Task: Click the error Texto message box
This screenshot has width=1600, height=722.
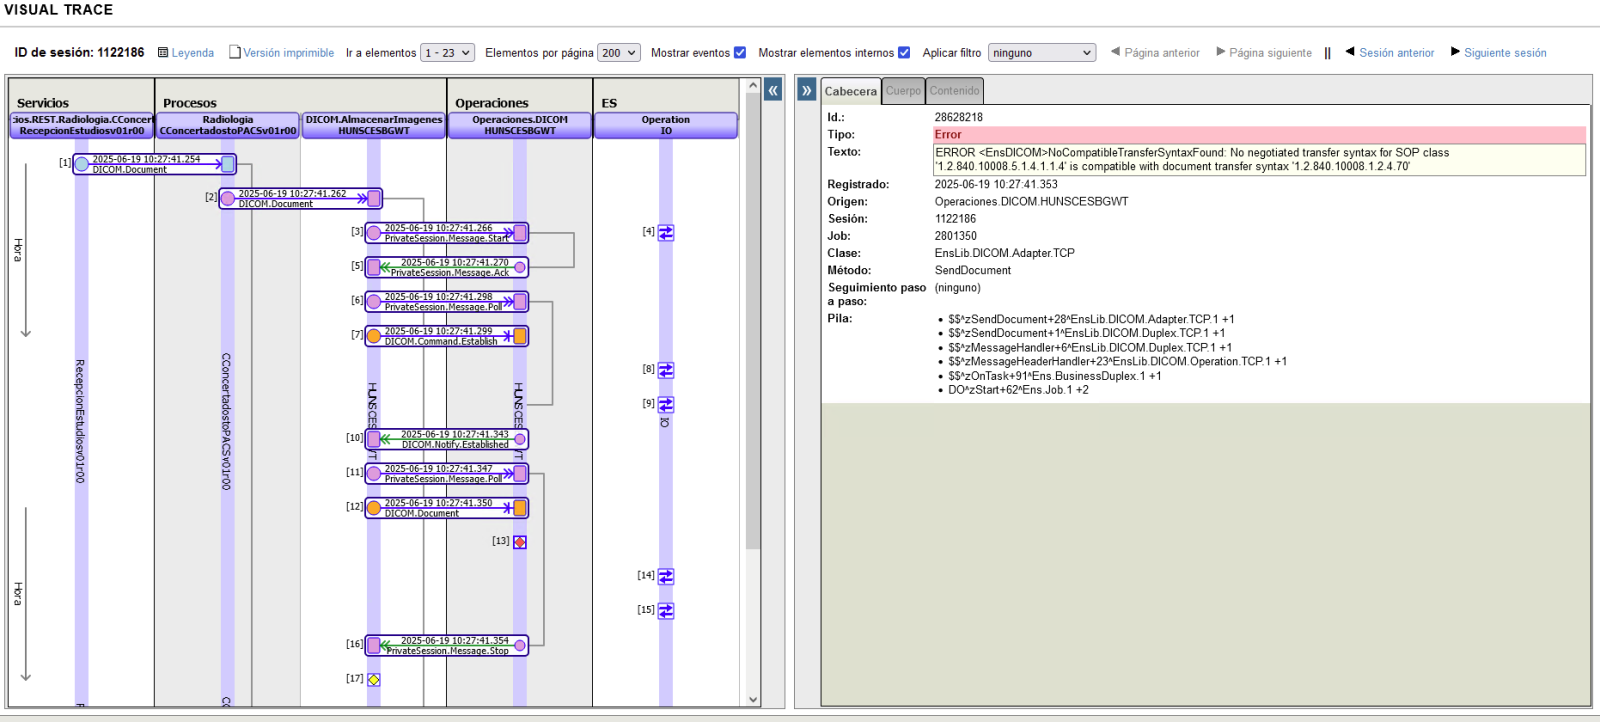Action: 1259,160
